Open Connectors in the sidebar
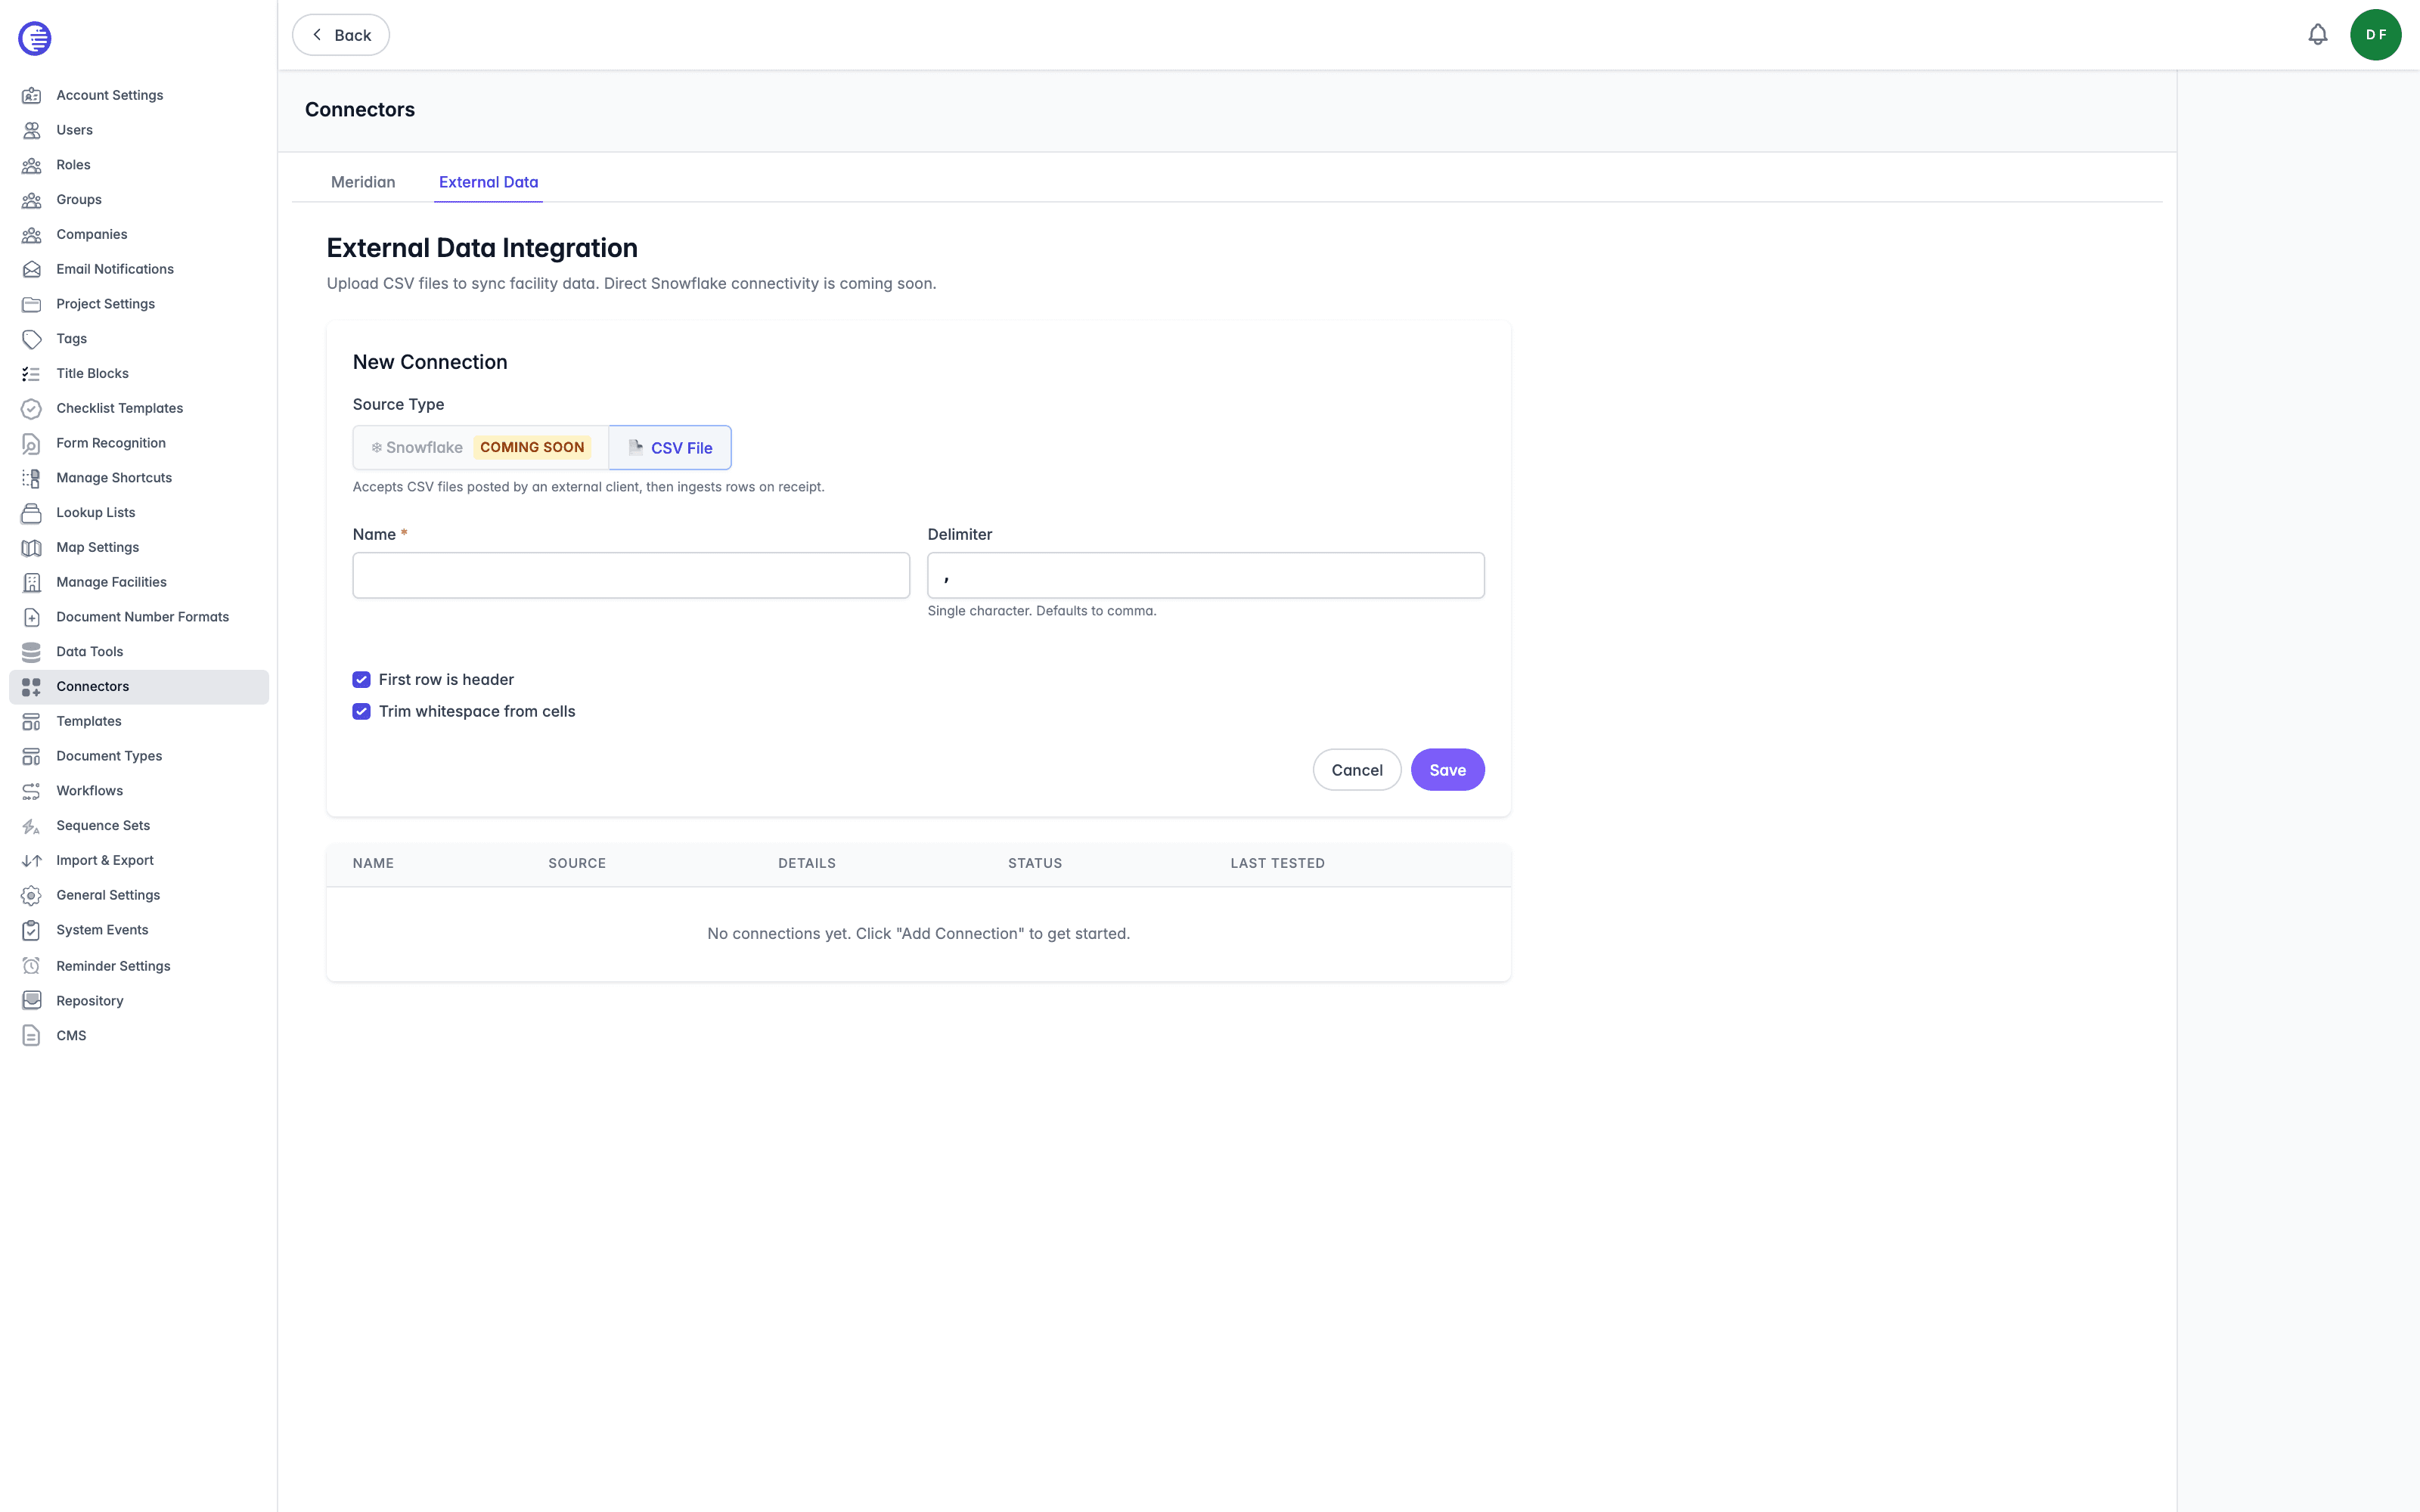This screenshot has width=2420, height=1512. 139,687
